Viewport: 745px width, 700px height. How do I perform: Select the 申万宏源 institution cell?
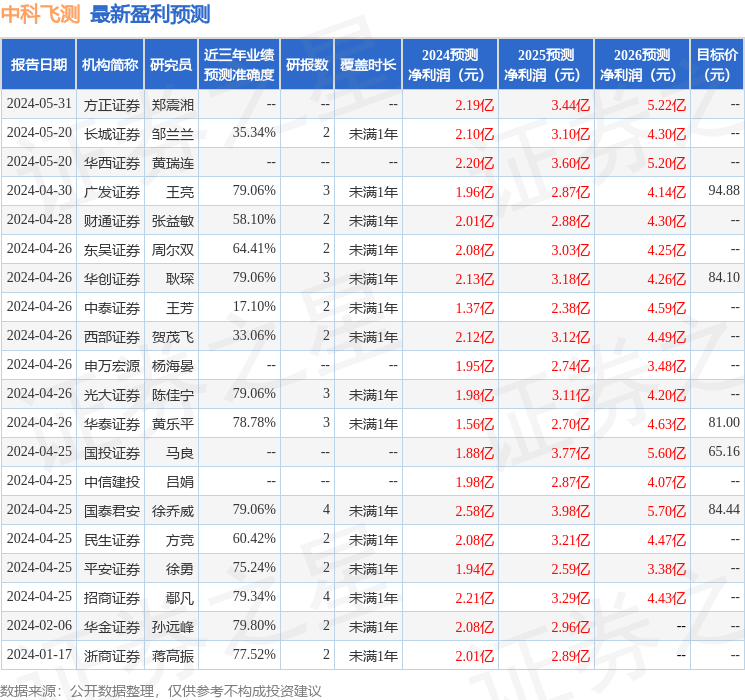coord(112,366)
